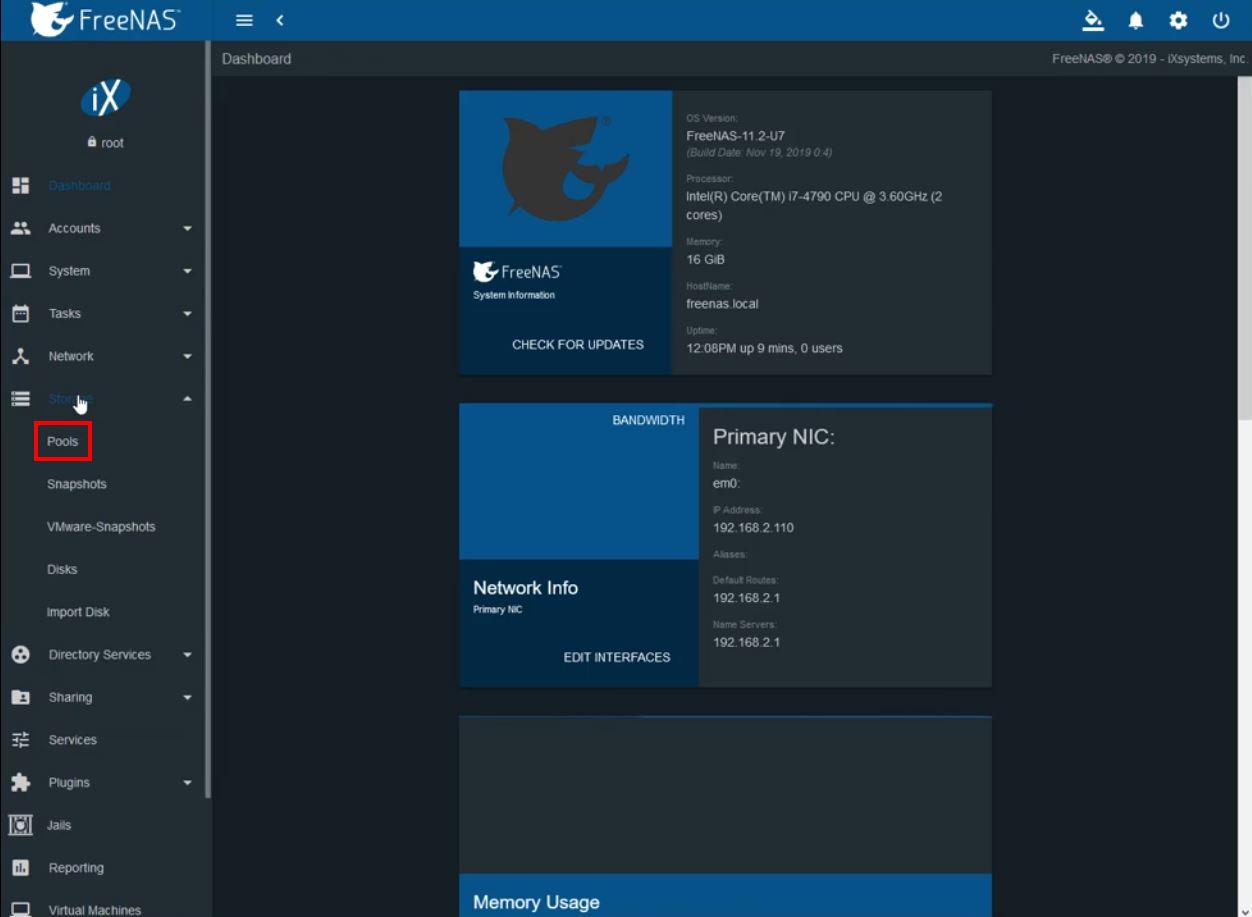Click the Dashboard grid icon
This screenshot has height=917, width=1252.
click(20, 185)
